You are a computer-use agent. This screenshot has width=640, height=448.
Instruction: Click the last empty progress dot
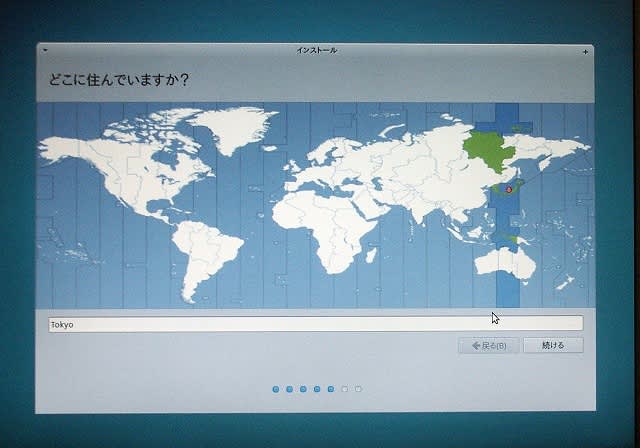(359, 388)
